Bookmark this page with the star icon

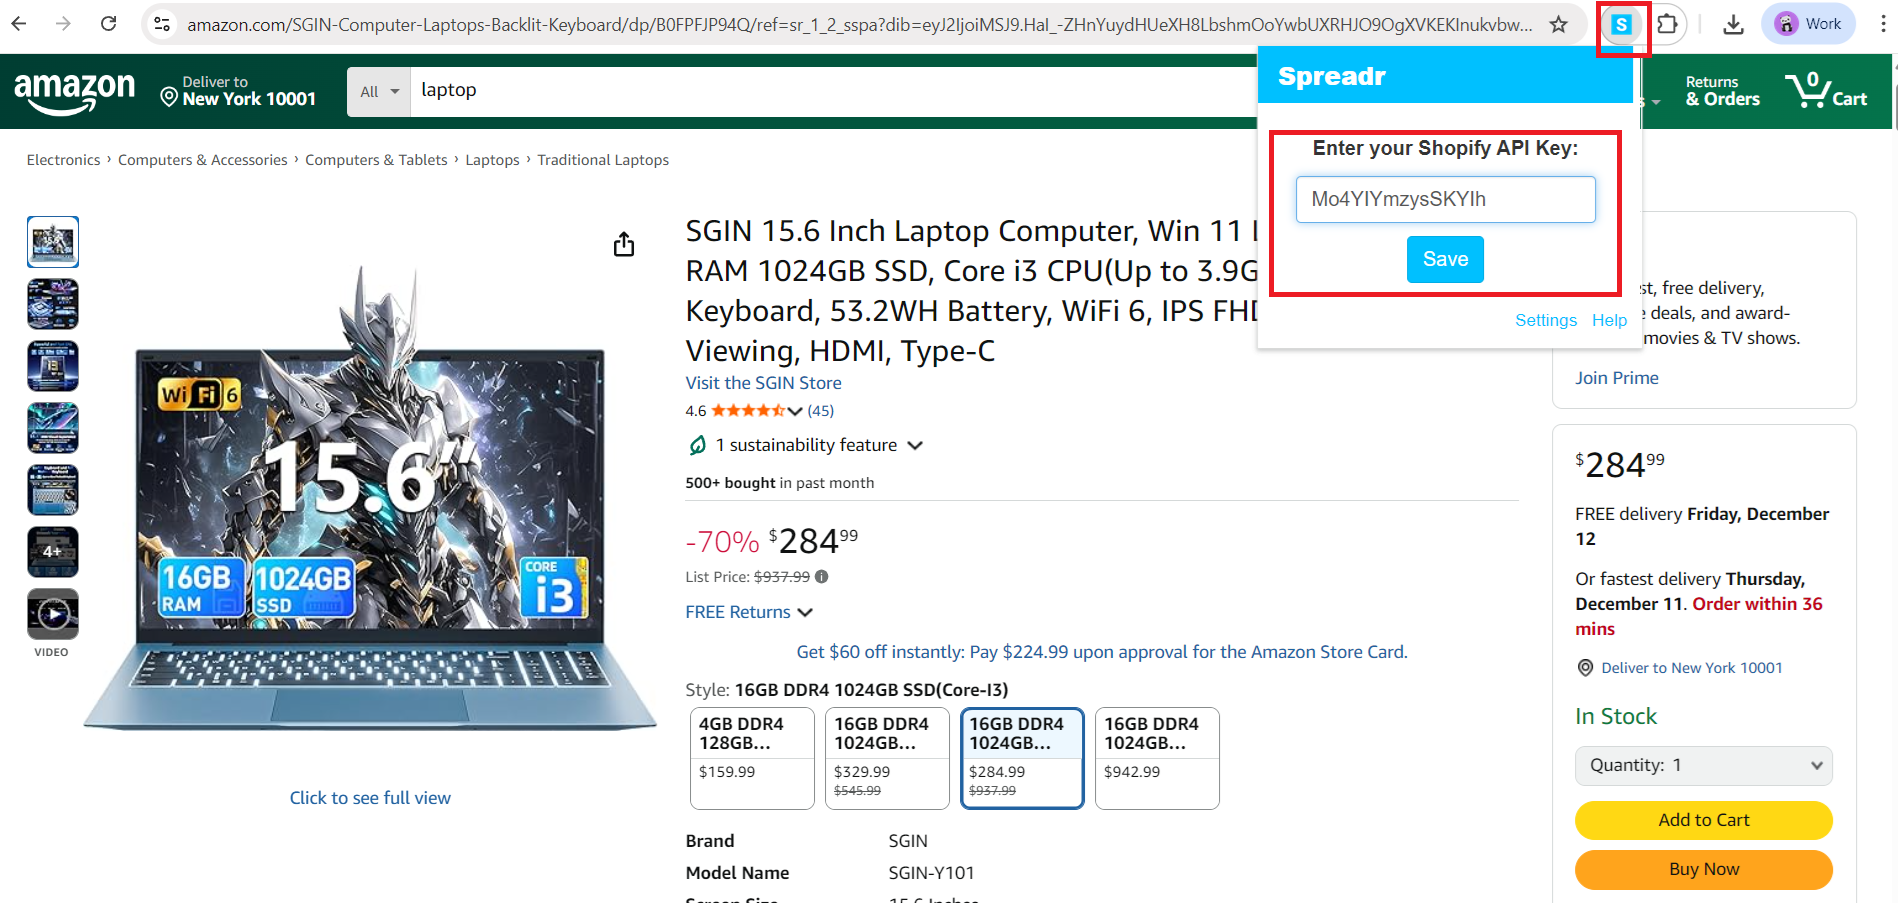click(1558, 24)
